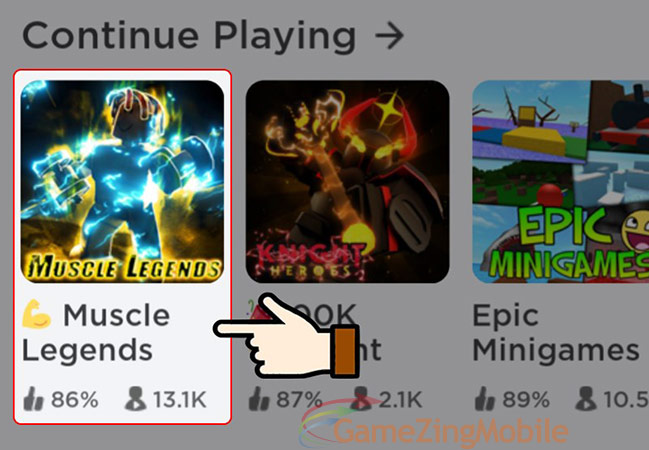Click the 13.1K players count text
649x450 pixels.
point(180,400)
